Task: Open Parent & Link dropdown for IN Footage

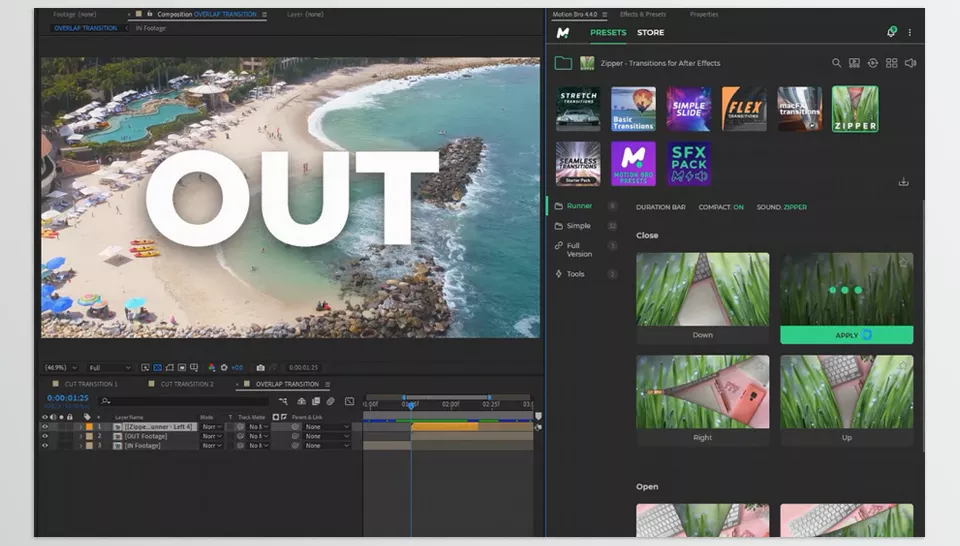Action: coord(327,446)
